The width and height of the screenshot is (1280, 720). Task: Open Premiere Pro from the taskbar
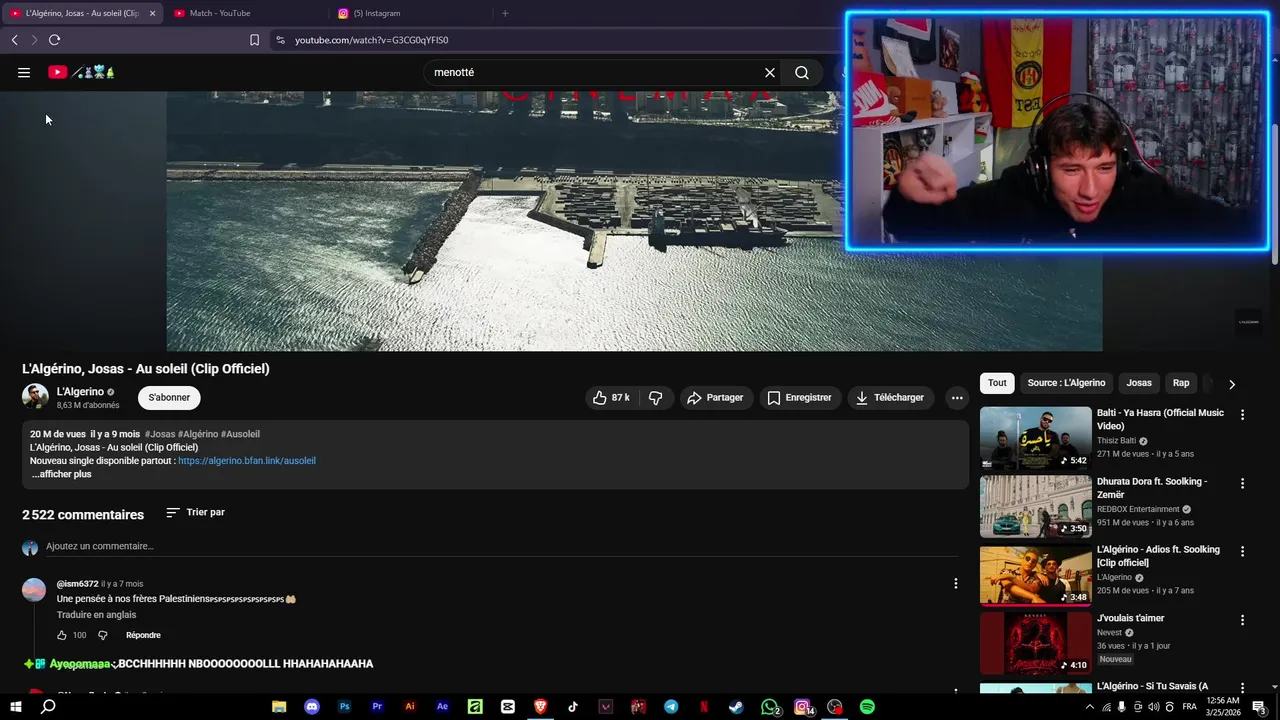[x=377, y=706]
